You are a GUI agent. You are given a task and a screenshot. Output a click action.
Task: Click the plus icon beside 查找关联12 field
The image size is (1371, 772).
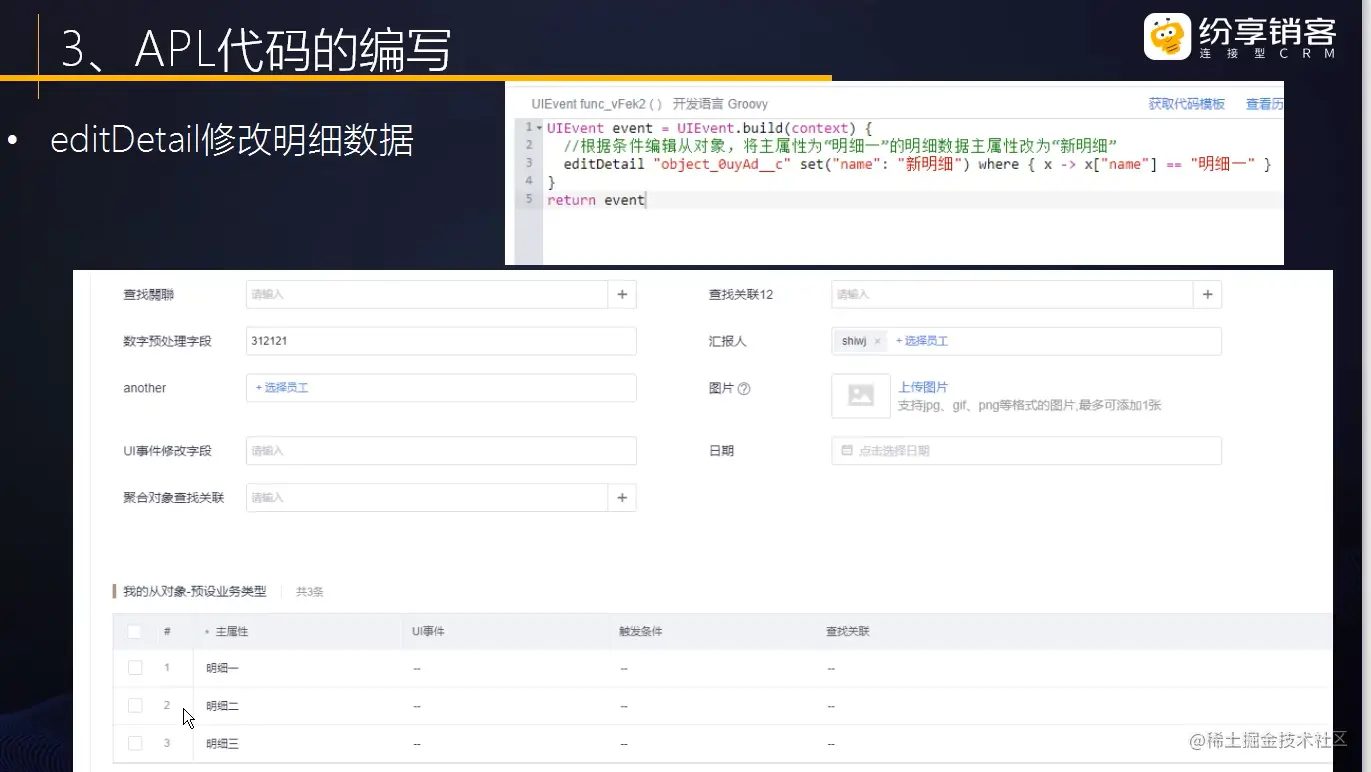[1207, 294]
